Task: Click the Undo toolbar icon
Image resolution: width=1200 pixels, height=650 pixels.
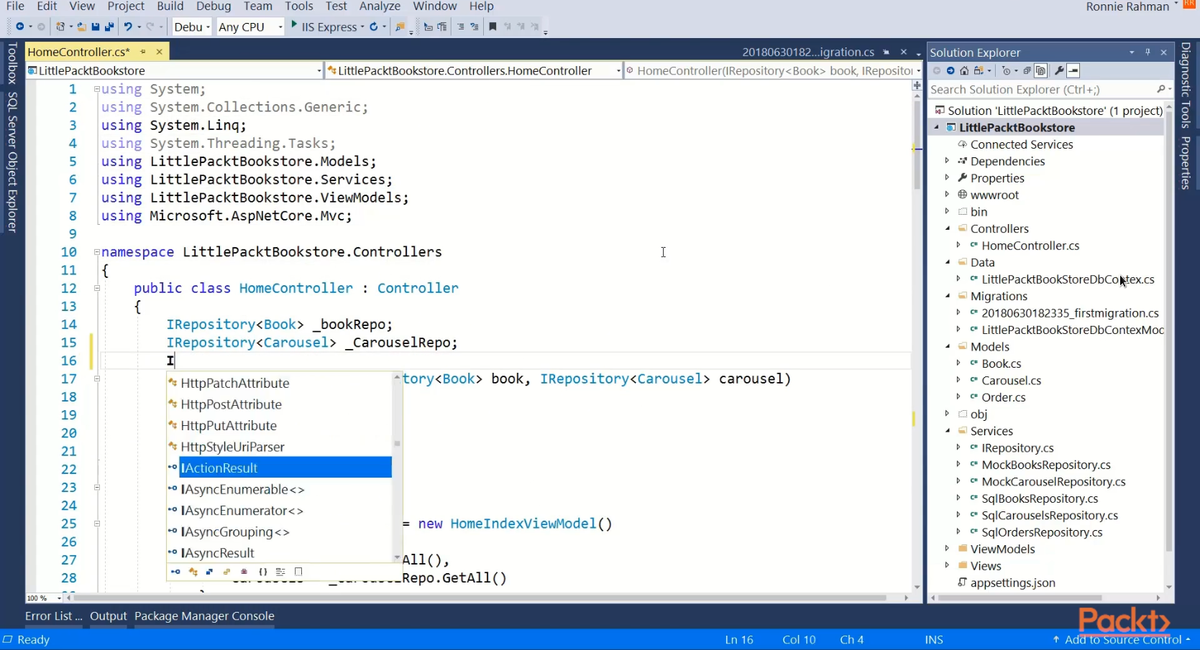Action: (128, 27)
